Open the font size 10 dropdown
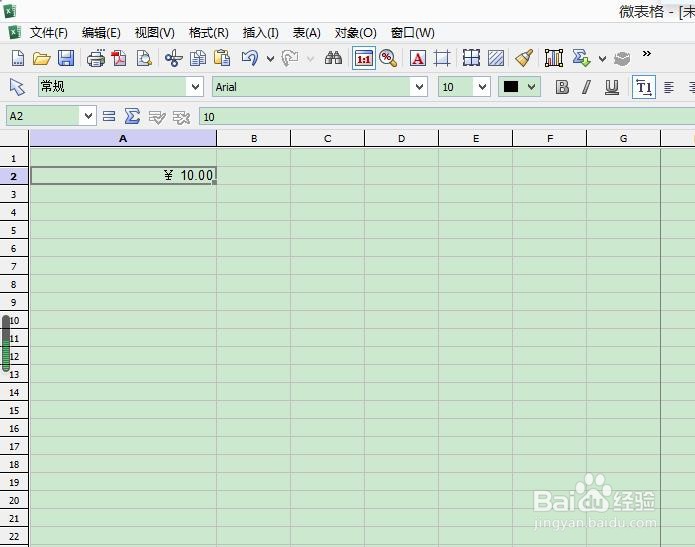The height and width of the screenshot is (547, 695). (x=482, y=87)
